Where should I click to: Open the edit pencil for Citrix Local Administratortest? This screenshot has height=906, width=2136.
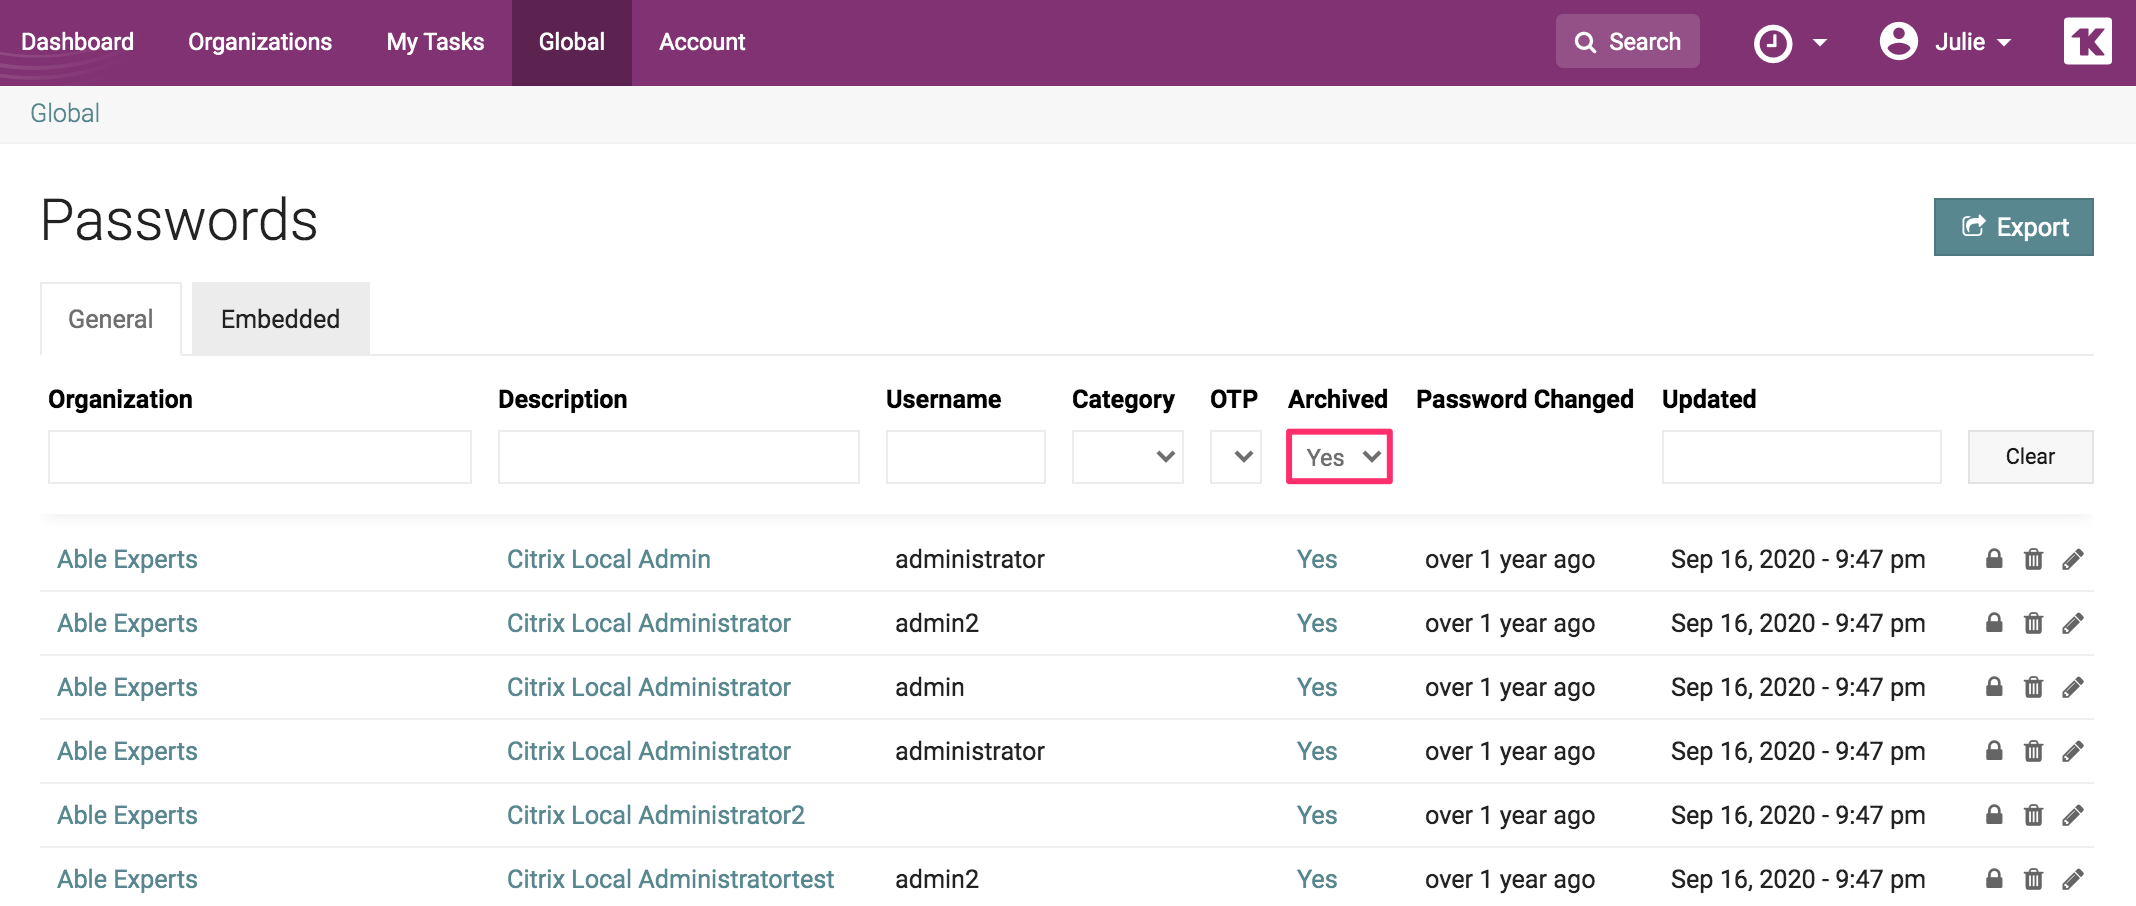pyautogui.click(x=2073, y=879)
